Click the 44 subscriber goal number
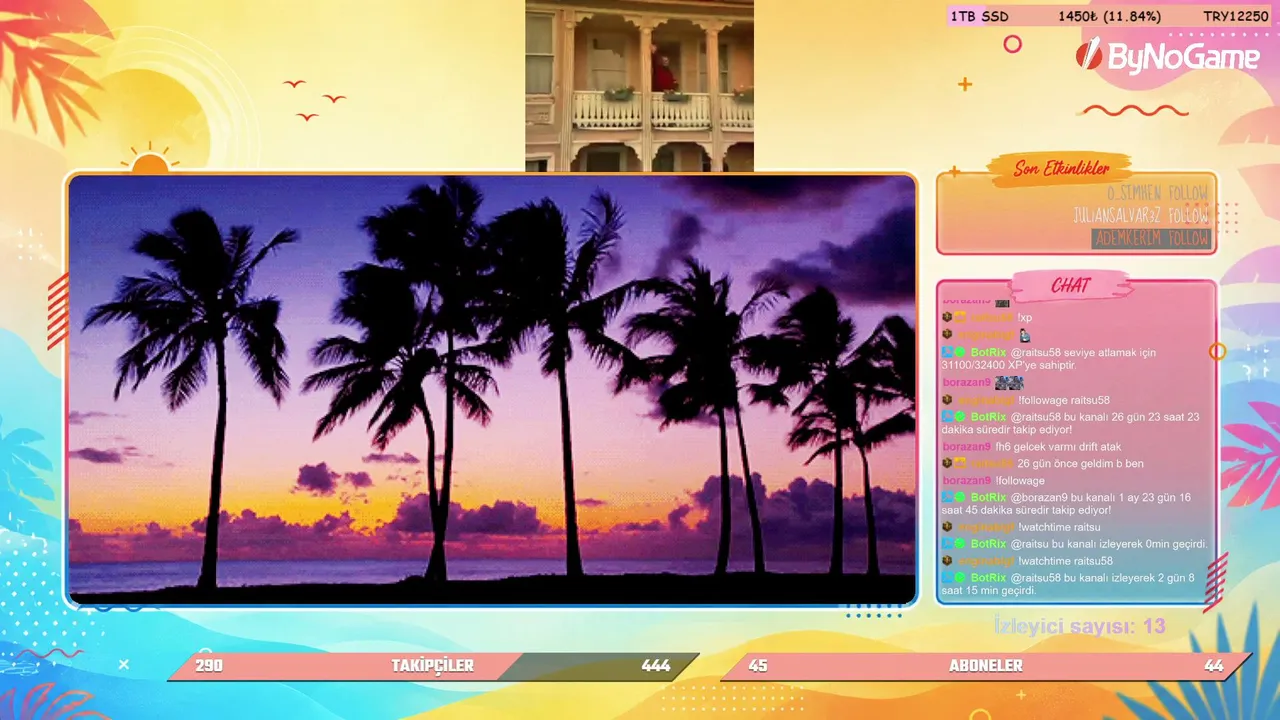The image size is (1280, 720). click(x=1214, y=666)
